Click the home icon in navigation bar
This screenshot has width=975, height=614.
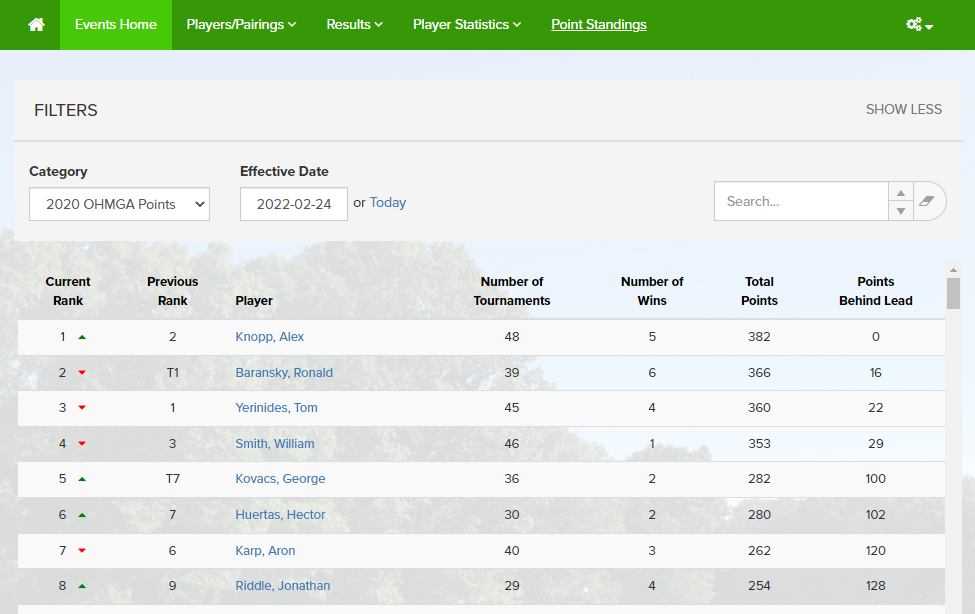pyautogui.click(x=36, y=25)
